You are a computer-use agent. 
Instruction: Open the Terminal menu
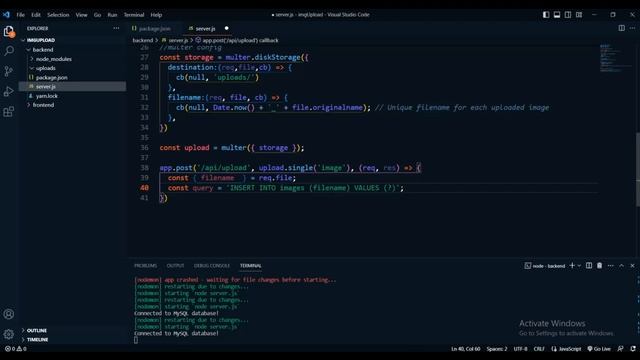[x=134, y=15]
